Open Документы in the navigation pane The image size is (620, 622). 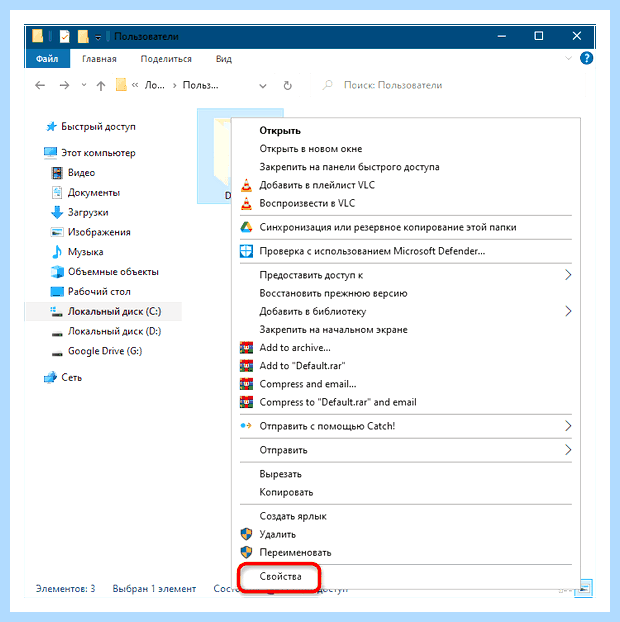click(x=94, y=192)
